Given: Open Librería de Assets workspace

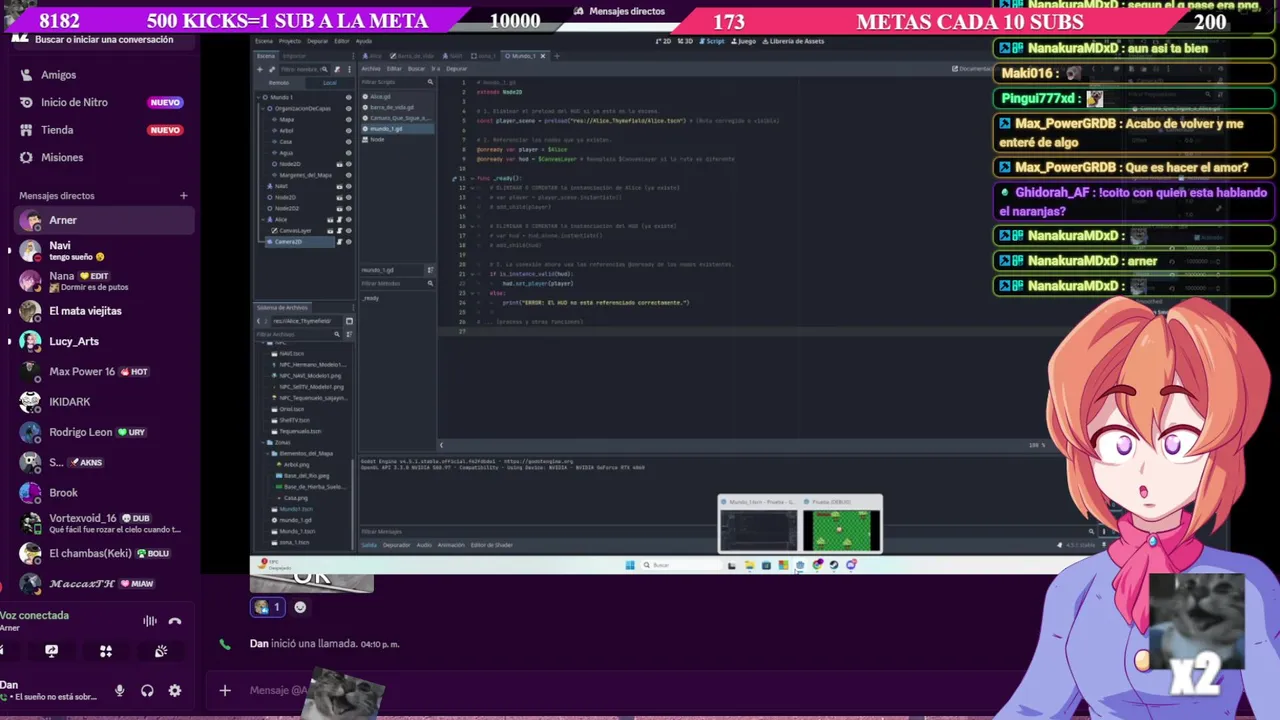Looking at the screenshot, I should click(794, 41).
